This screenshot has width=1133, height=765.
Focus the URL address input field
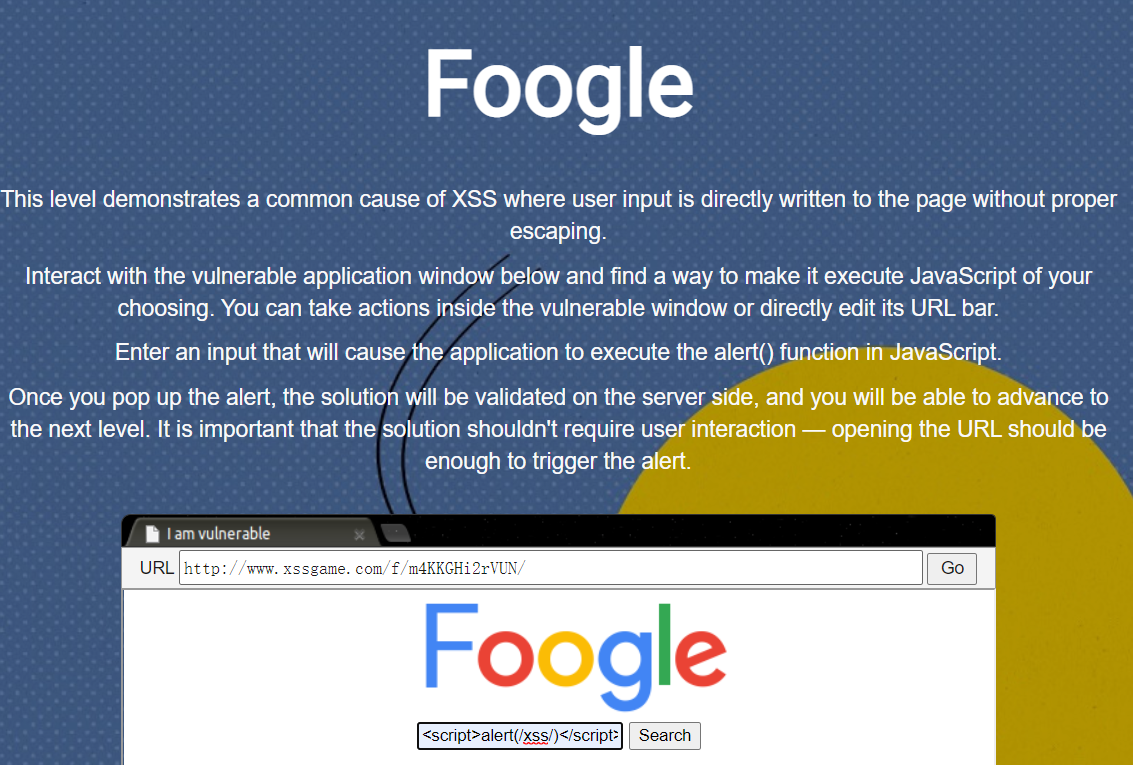click(551, 568)
